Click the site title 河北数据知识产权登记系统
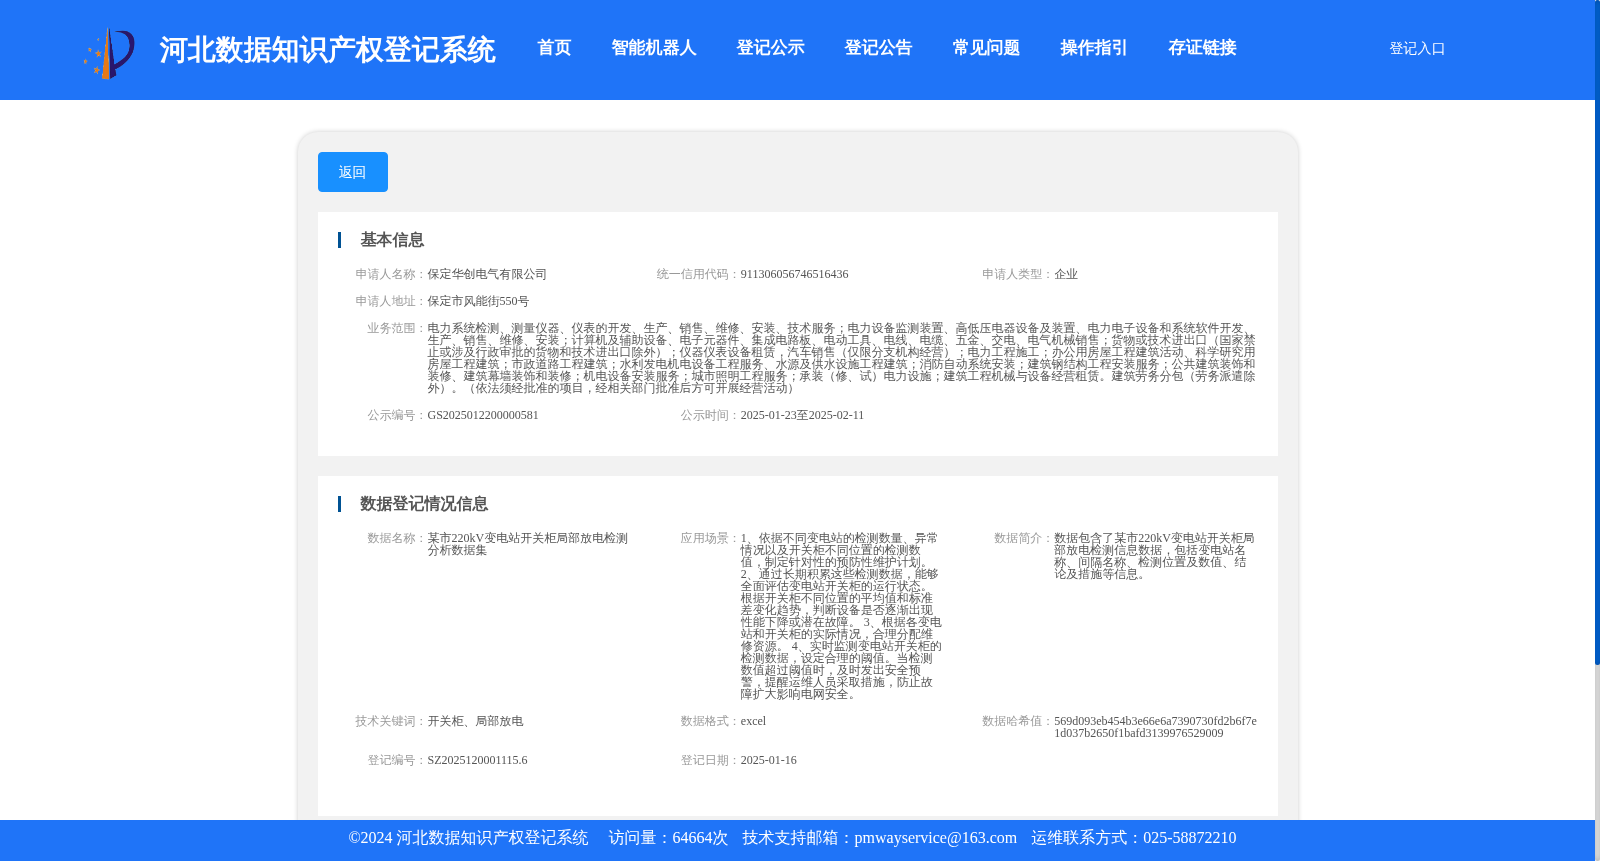This screenshot has height=861, width=1600. [327, 50]
